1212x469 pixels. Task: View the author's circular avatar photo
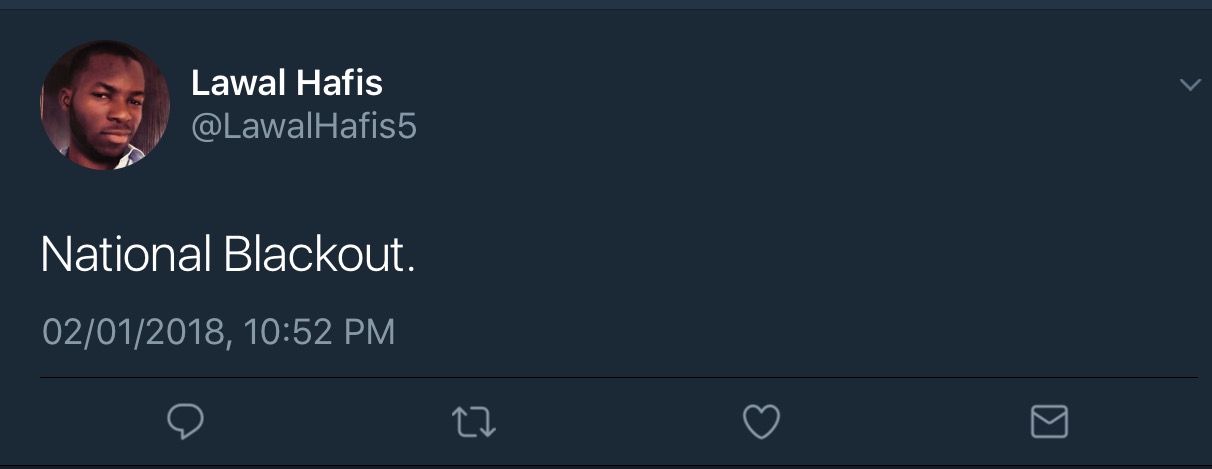pos(105,105)
